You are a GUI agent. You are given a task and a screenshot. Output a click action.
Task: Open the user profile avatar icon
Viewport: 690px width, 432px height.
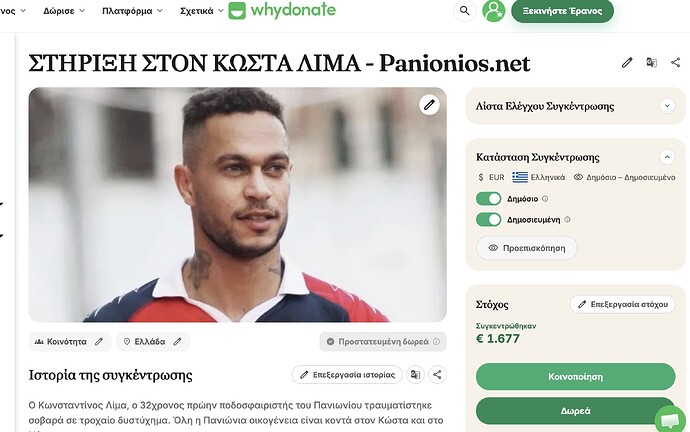(493, 11)
